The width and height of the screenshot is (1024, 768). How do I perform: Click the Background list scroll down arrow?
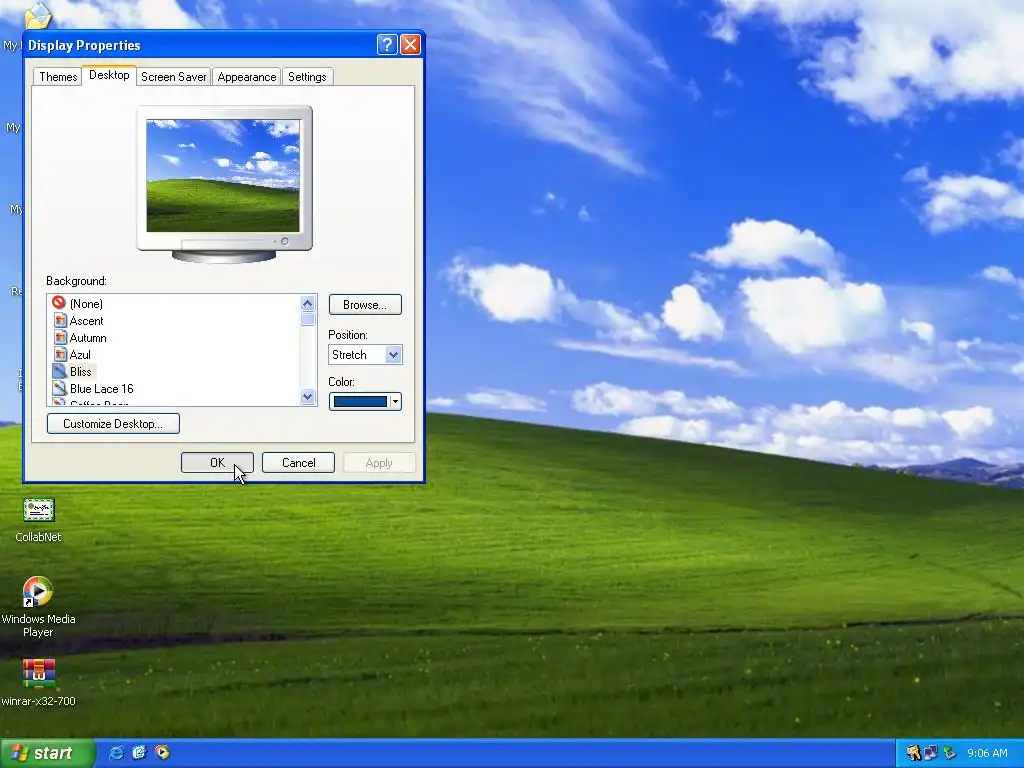pyautogui.click(x=308, y=396)
